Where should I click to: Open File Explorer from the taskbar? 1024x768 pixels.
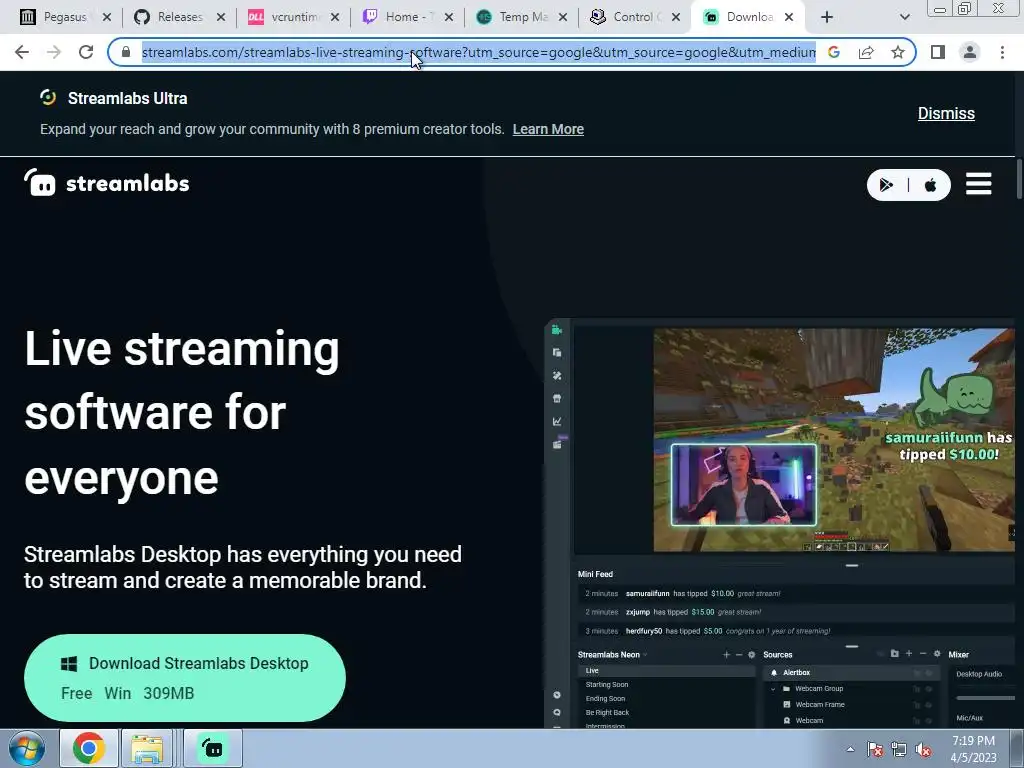pyautogui.click(x=148, y=748)
